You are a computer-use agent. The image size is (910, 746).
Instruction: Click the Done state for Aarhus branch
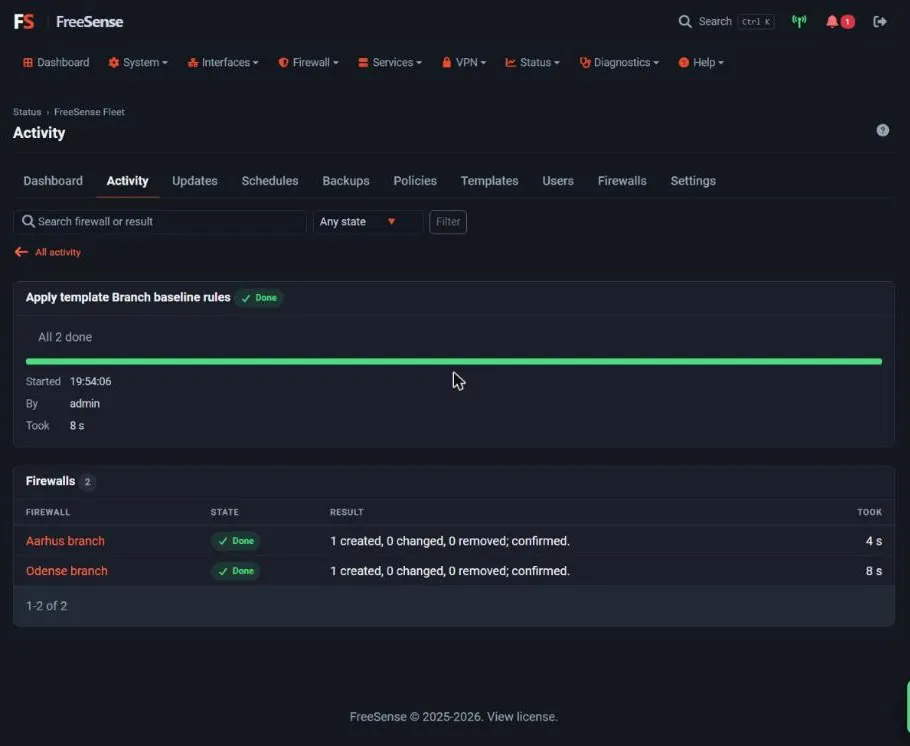[x=236, y=540]
